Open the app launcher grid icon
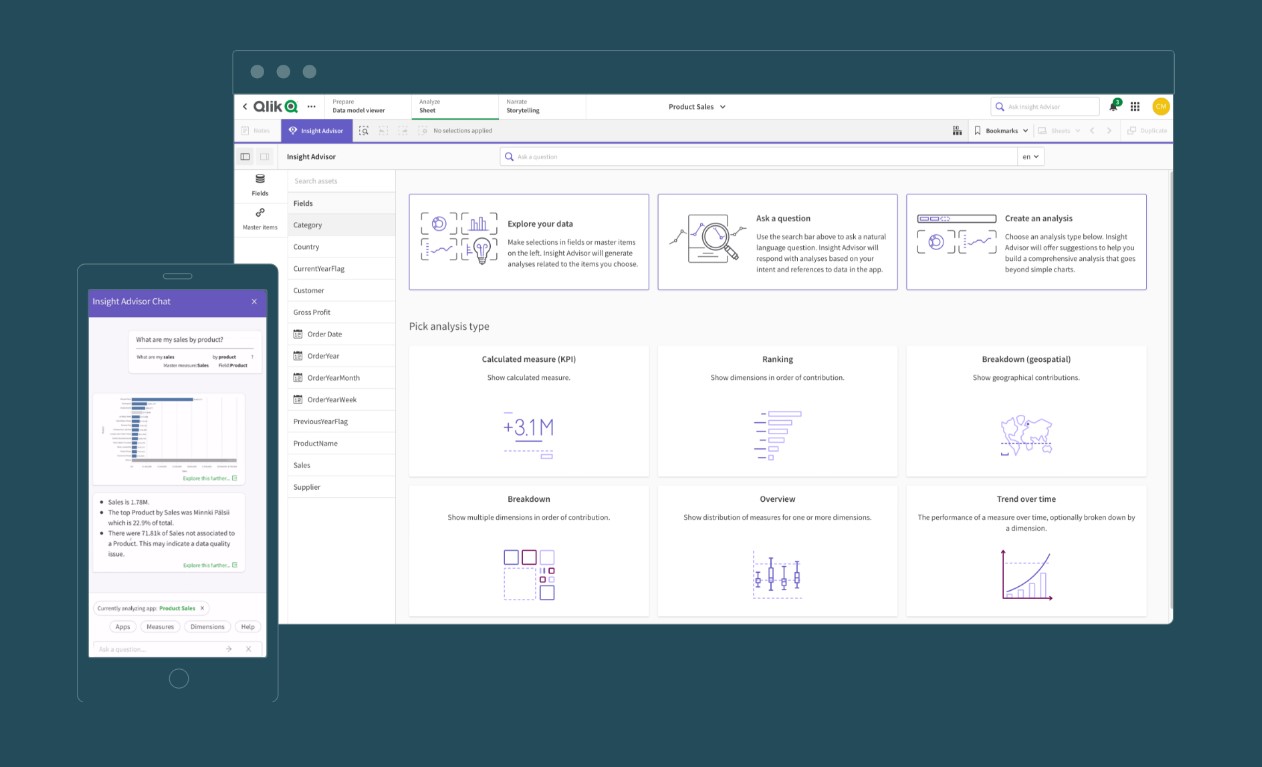The width and height of the screenshot is (1262, 767). 1135,107
